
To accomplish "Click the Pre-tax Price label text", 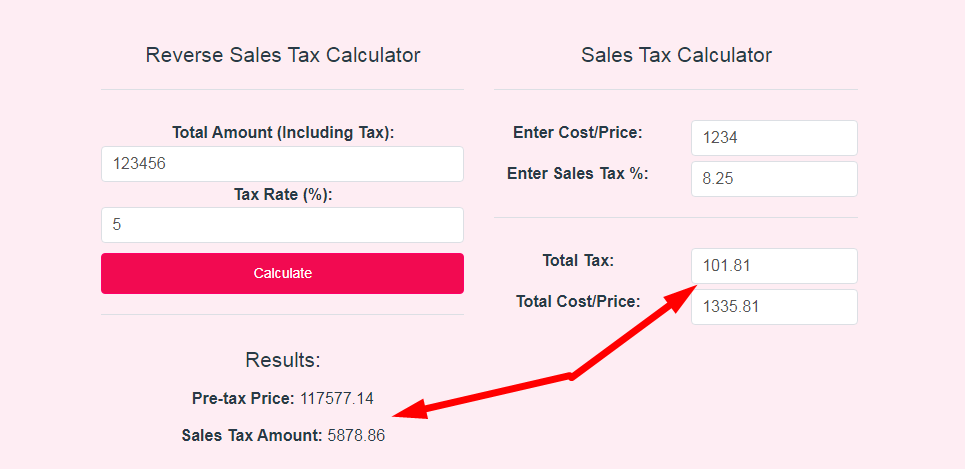I will point(243,399).
